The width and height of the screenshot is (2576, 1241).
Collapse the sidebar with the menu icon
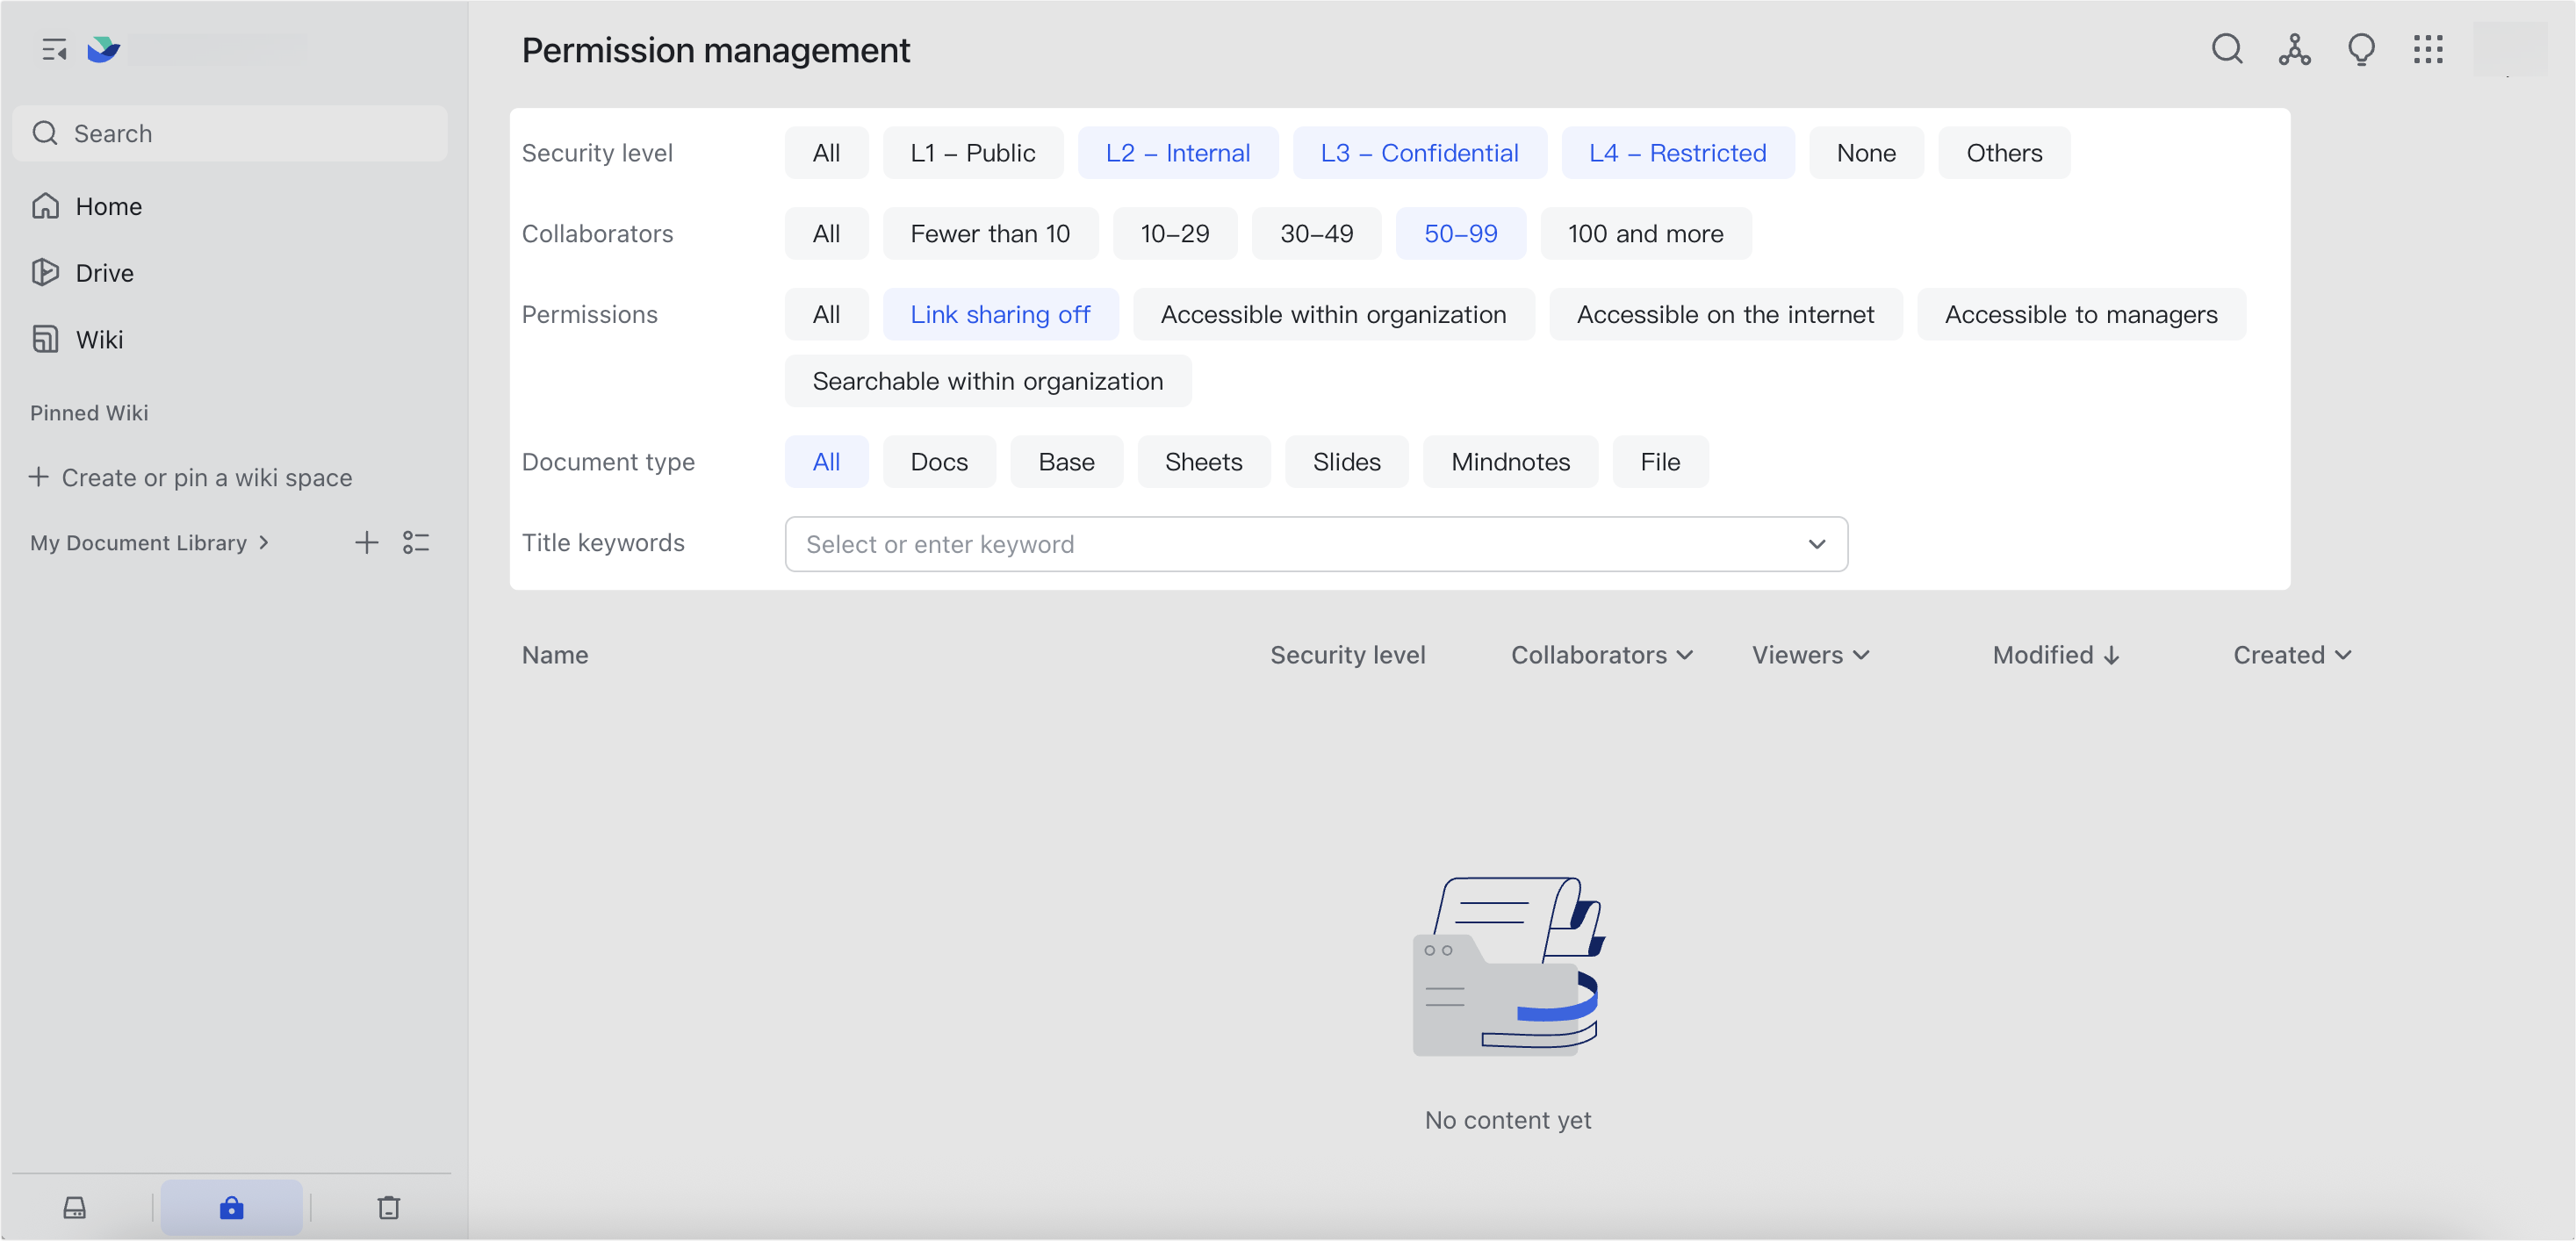54,49
